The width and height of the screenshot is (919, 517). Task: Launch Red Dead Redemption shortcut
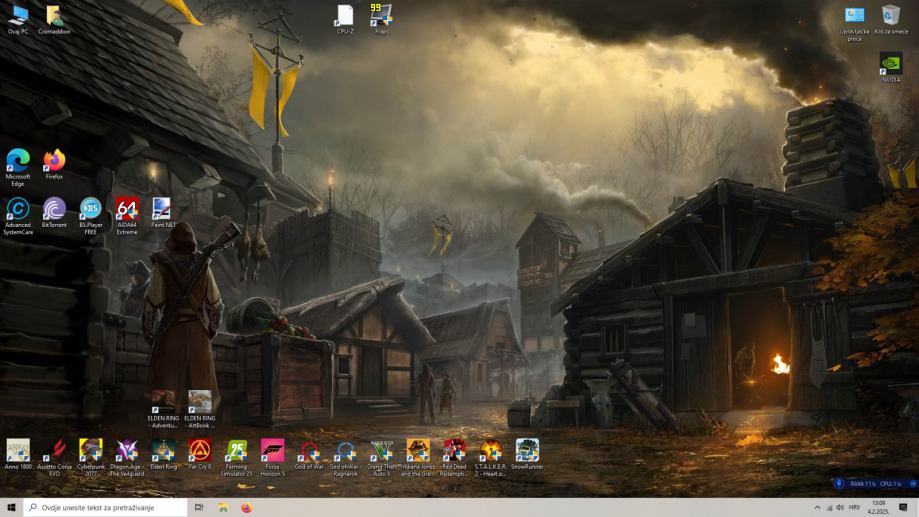tap(454, 458)
